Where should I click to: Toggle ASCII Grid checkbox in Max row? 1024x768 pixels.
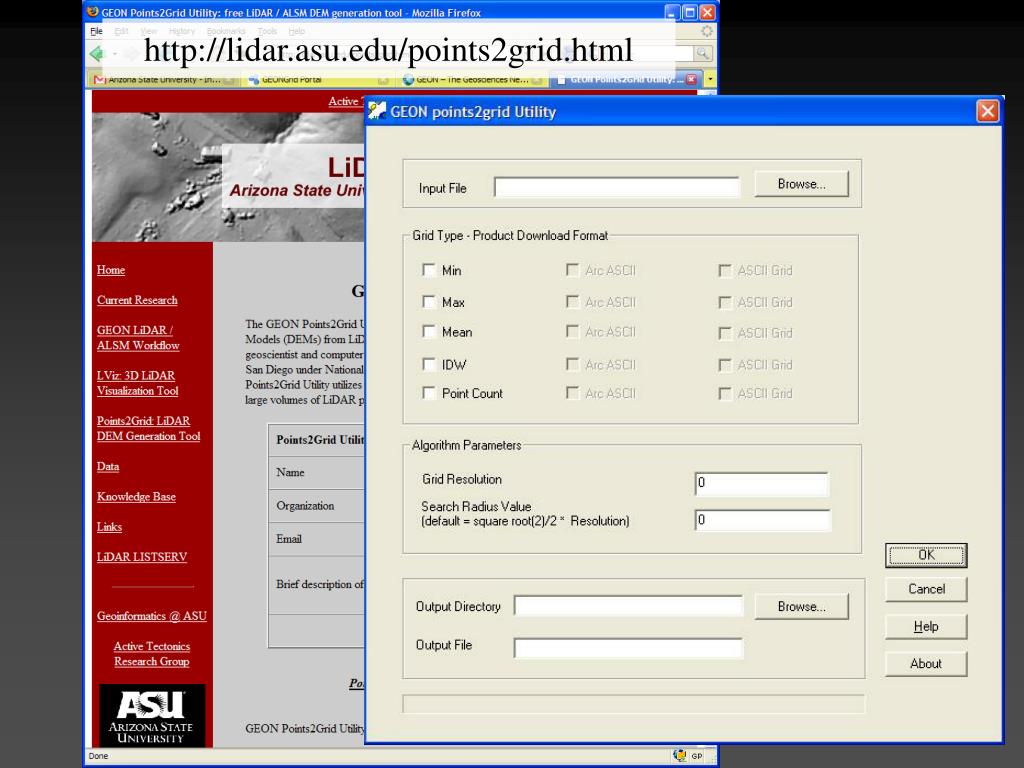pos(725,302)
